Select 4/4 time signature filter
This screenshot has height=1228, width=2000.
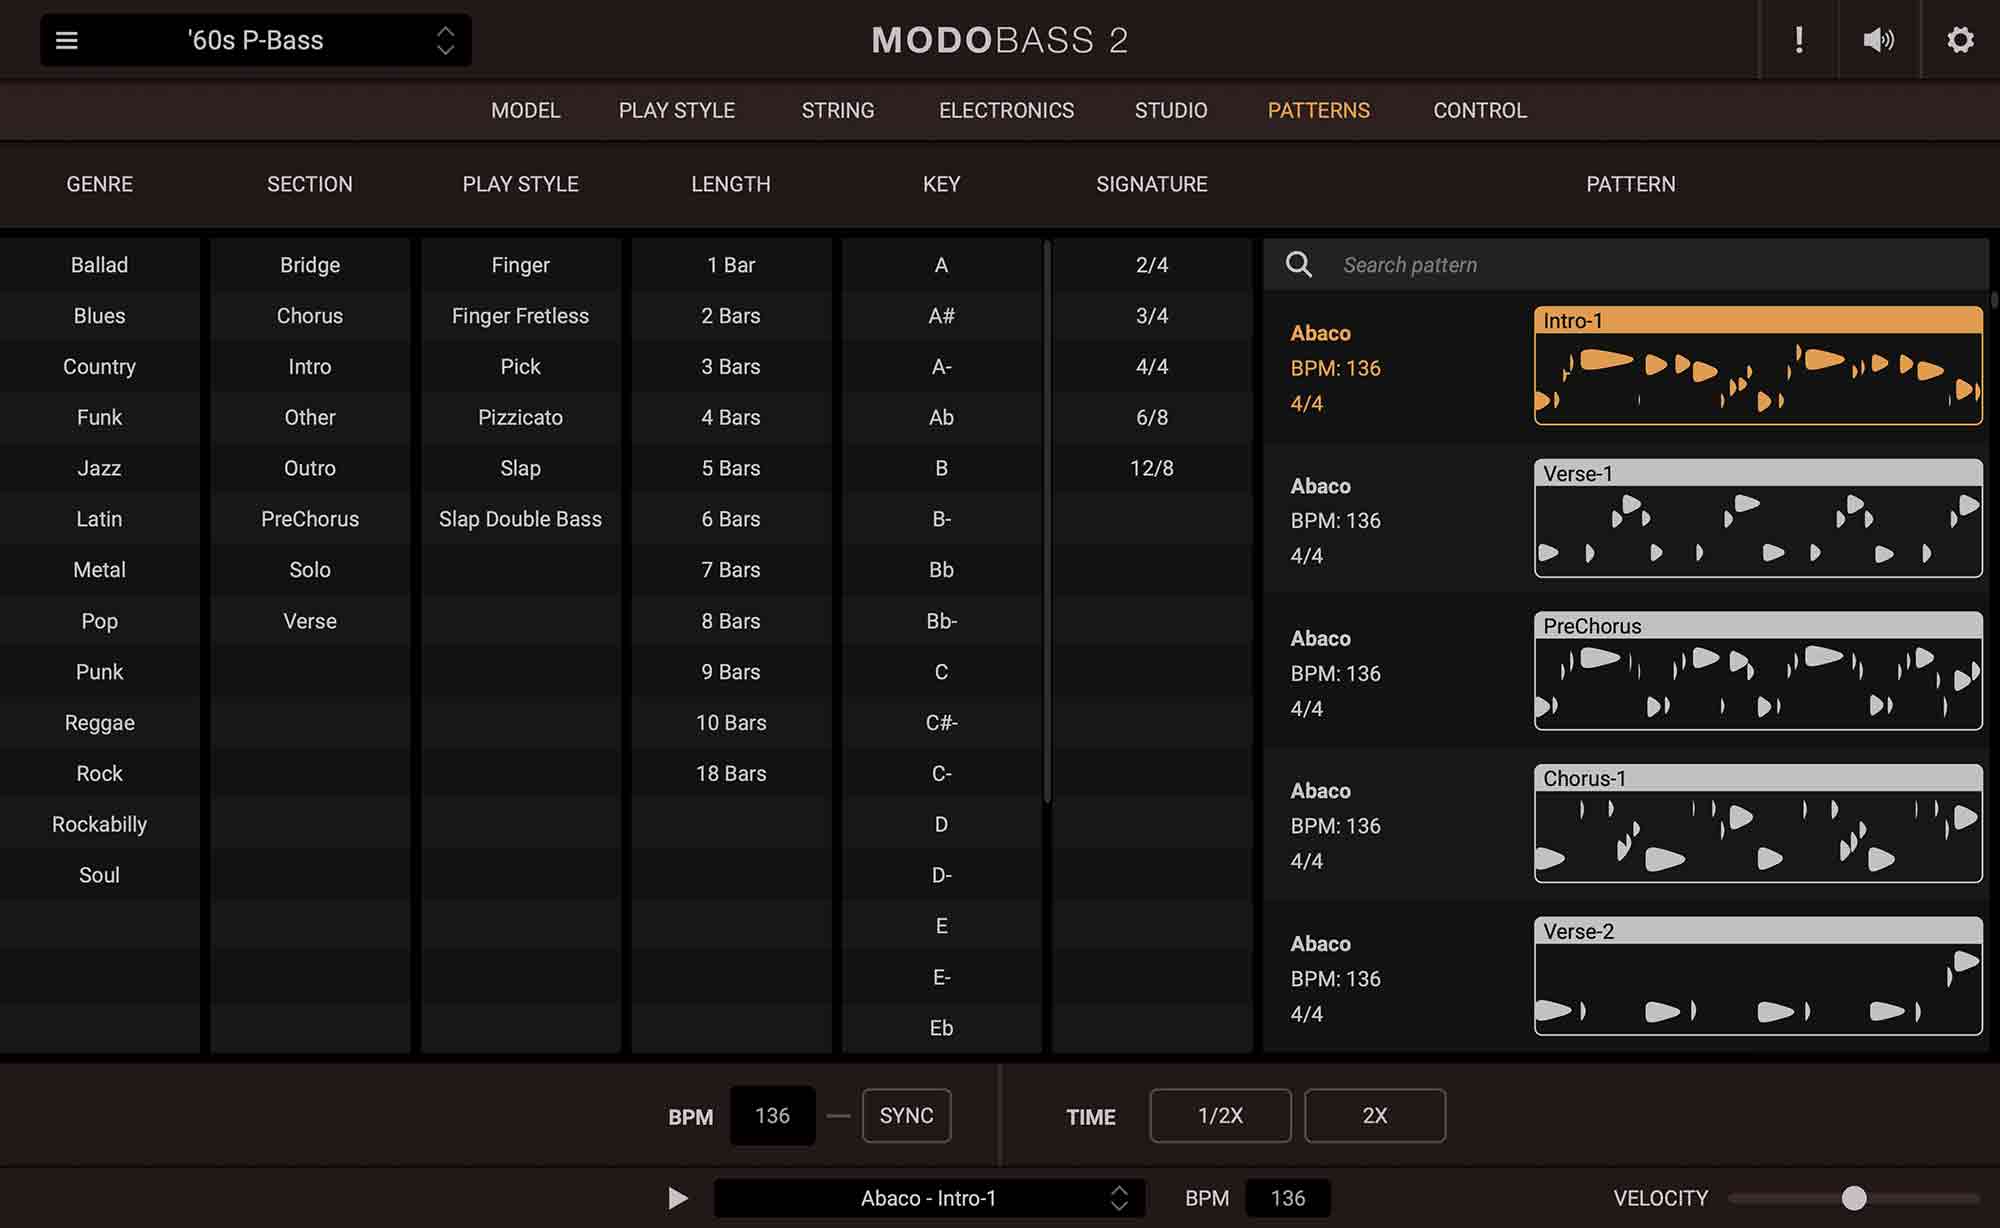point(1151,366)
